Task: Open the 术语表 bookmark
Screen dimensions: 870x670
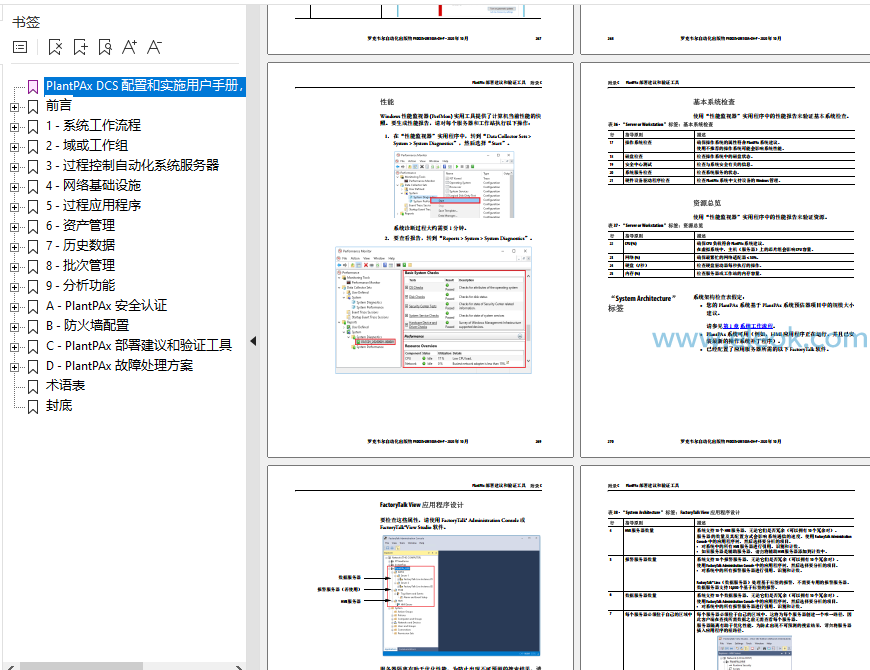Action: [x=65, y=385]
